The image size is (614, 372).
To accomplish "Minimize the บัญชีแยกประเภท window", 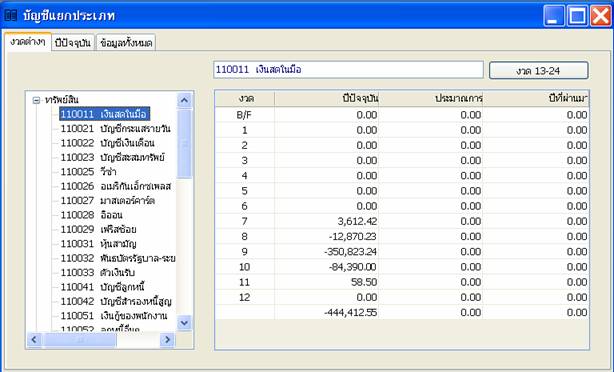I will 553,16.
